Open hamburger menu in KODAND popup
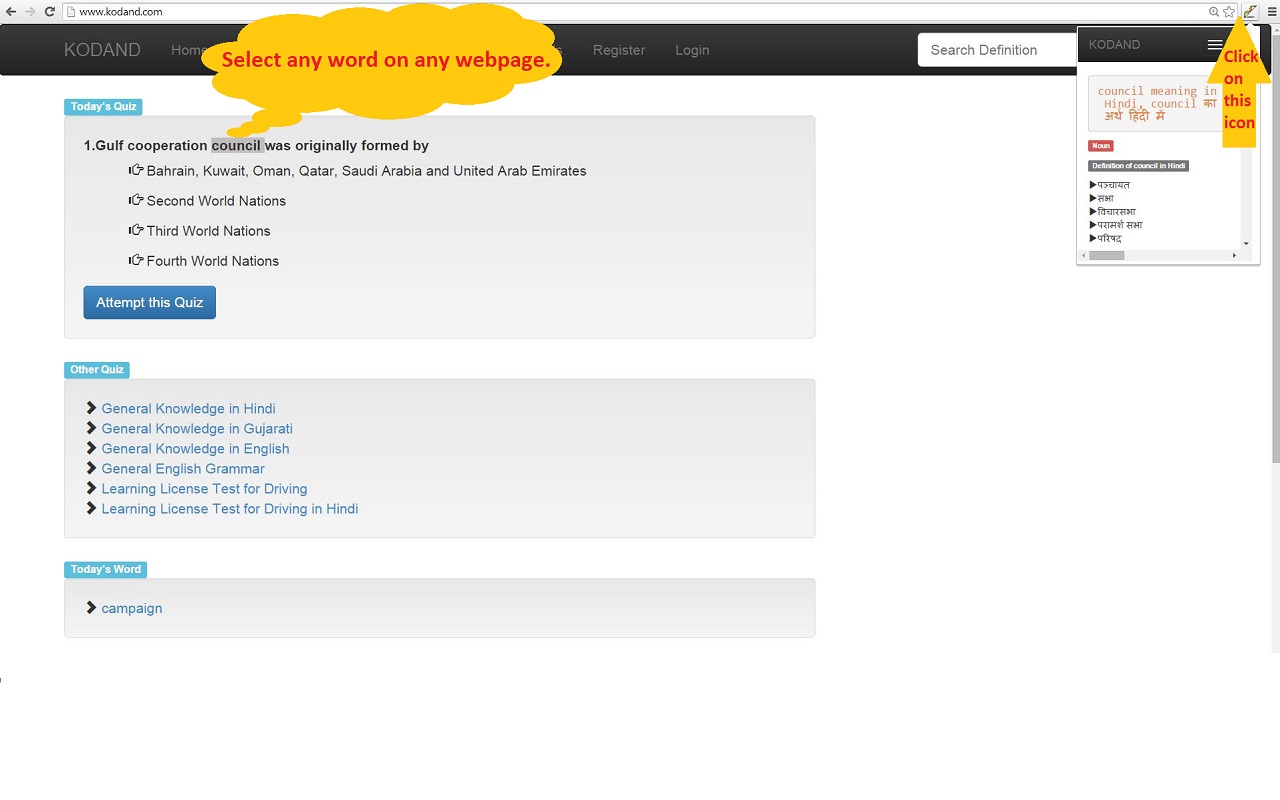Image resolution: width=1280 pixels, height=800 pixels. pyautogui.click(x=1214, y=44)
